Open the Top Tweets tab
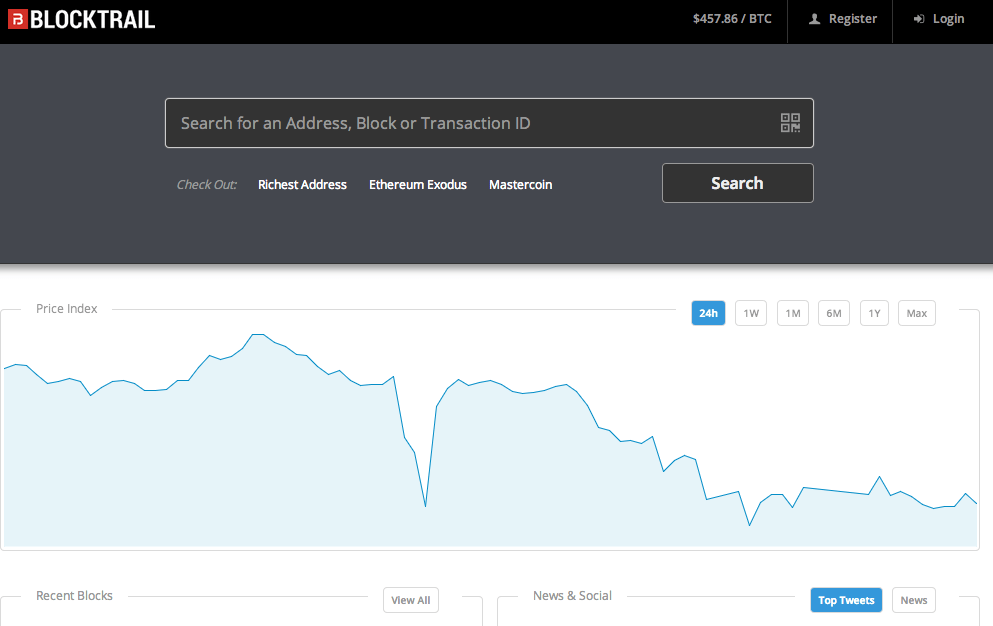993x626 pixels. click(845, 600)
